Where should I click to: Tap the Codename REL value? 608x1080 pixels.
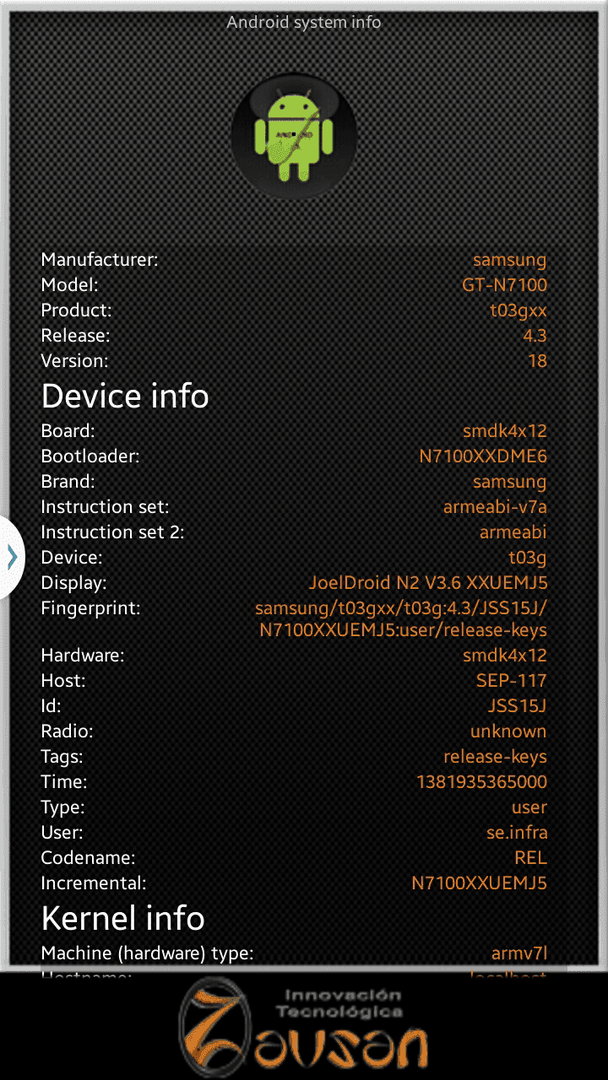[x=530, y=858]
